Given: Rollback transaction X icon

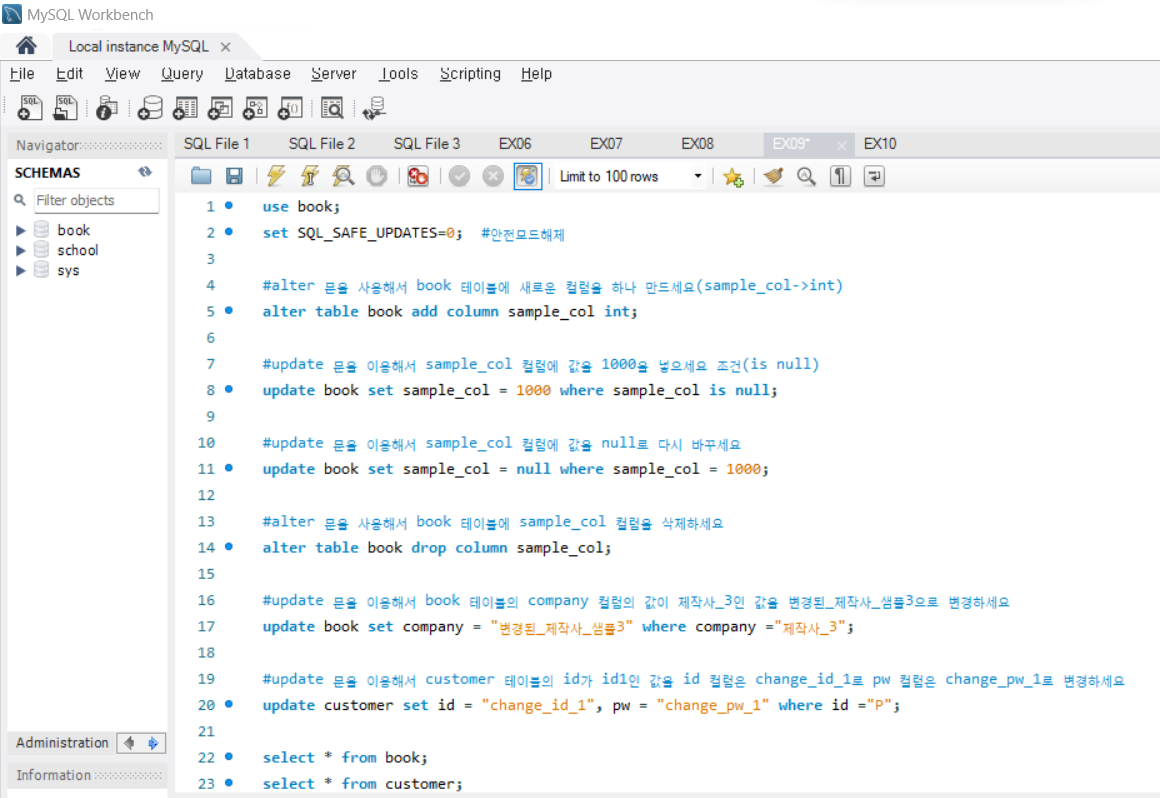Looking at the screenshot, I should point(493,176).
